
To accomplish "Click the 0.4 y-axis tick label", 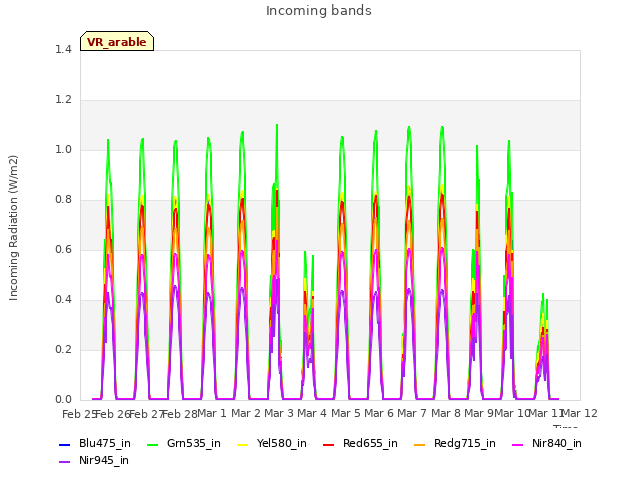I will point(63,300).
